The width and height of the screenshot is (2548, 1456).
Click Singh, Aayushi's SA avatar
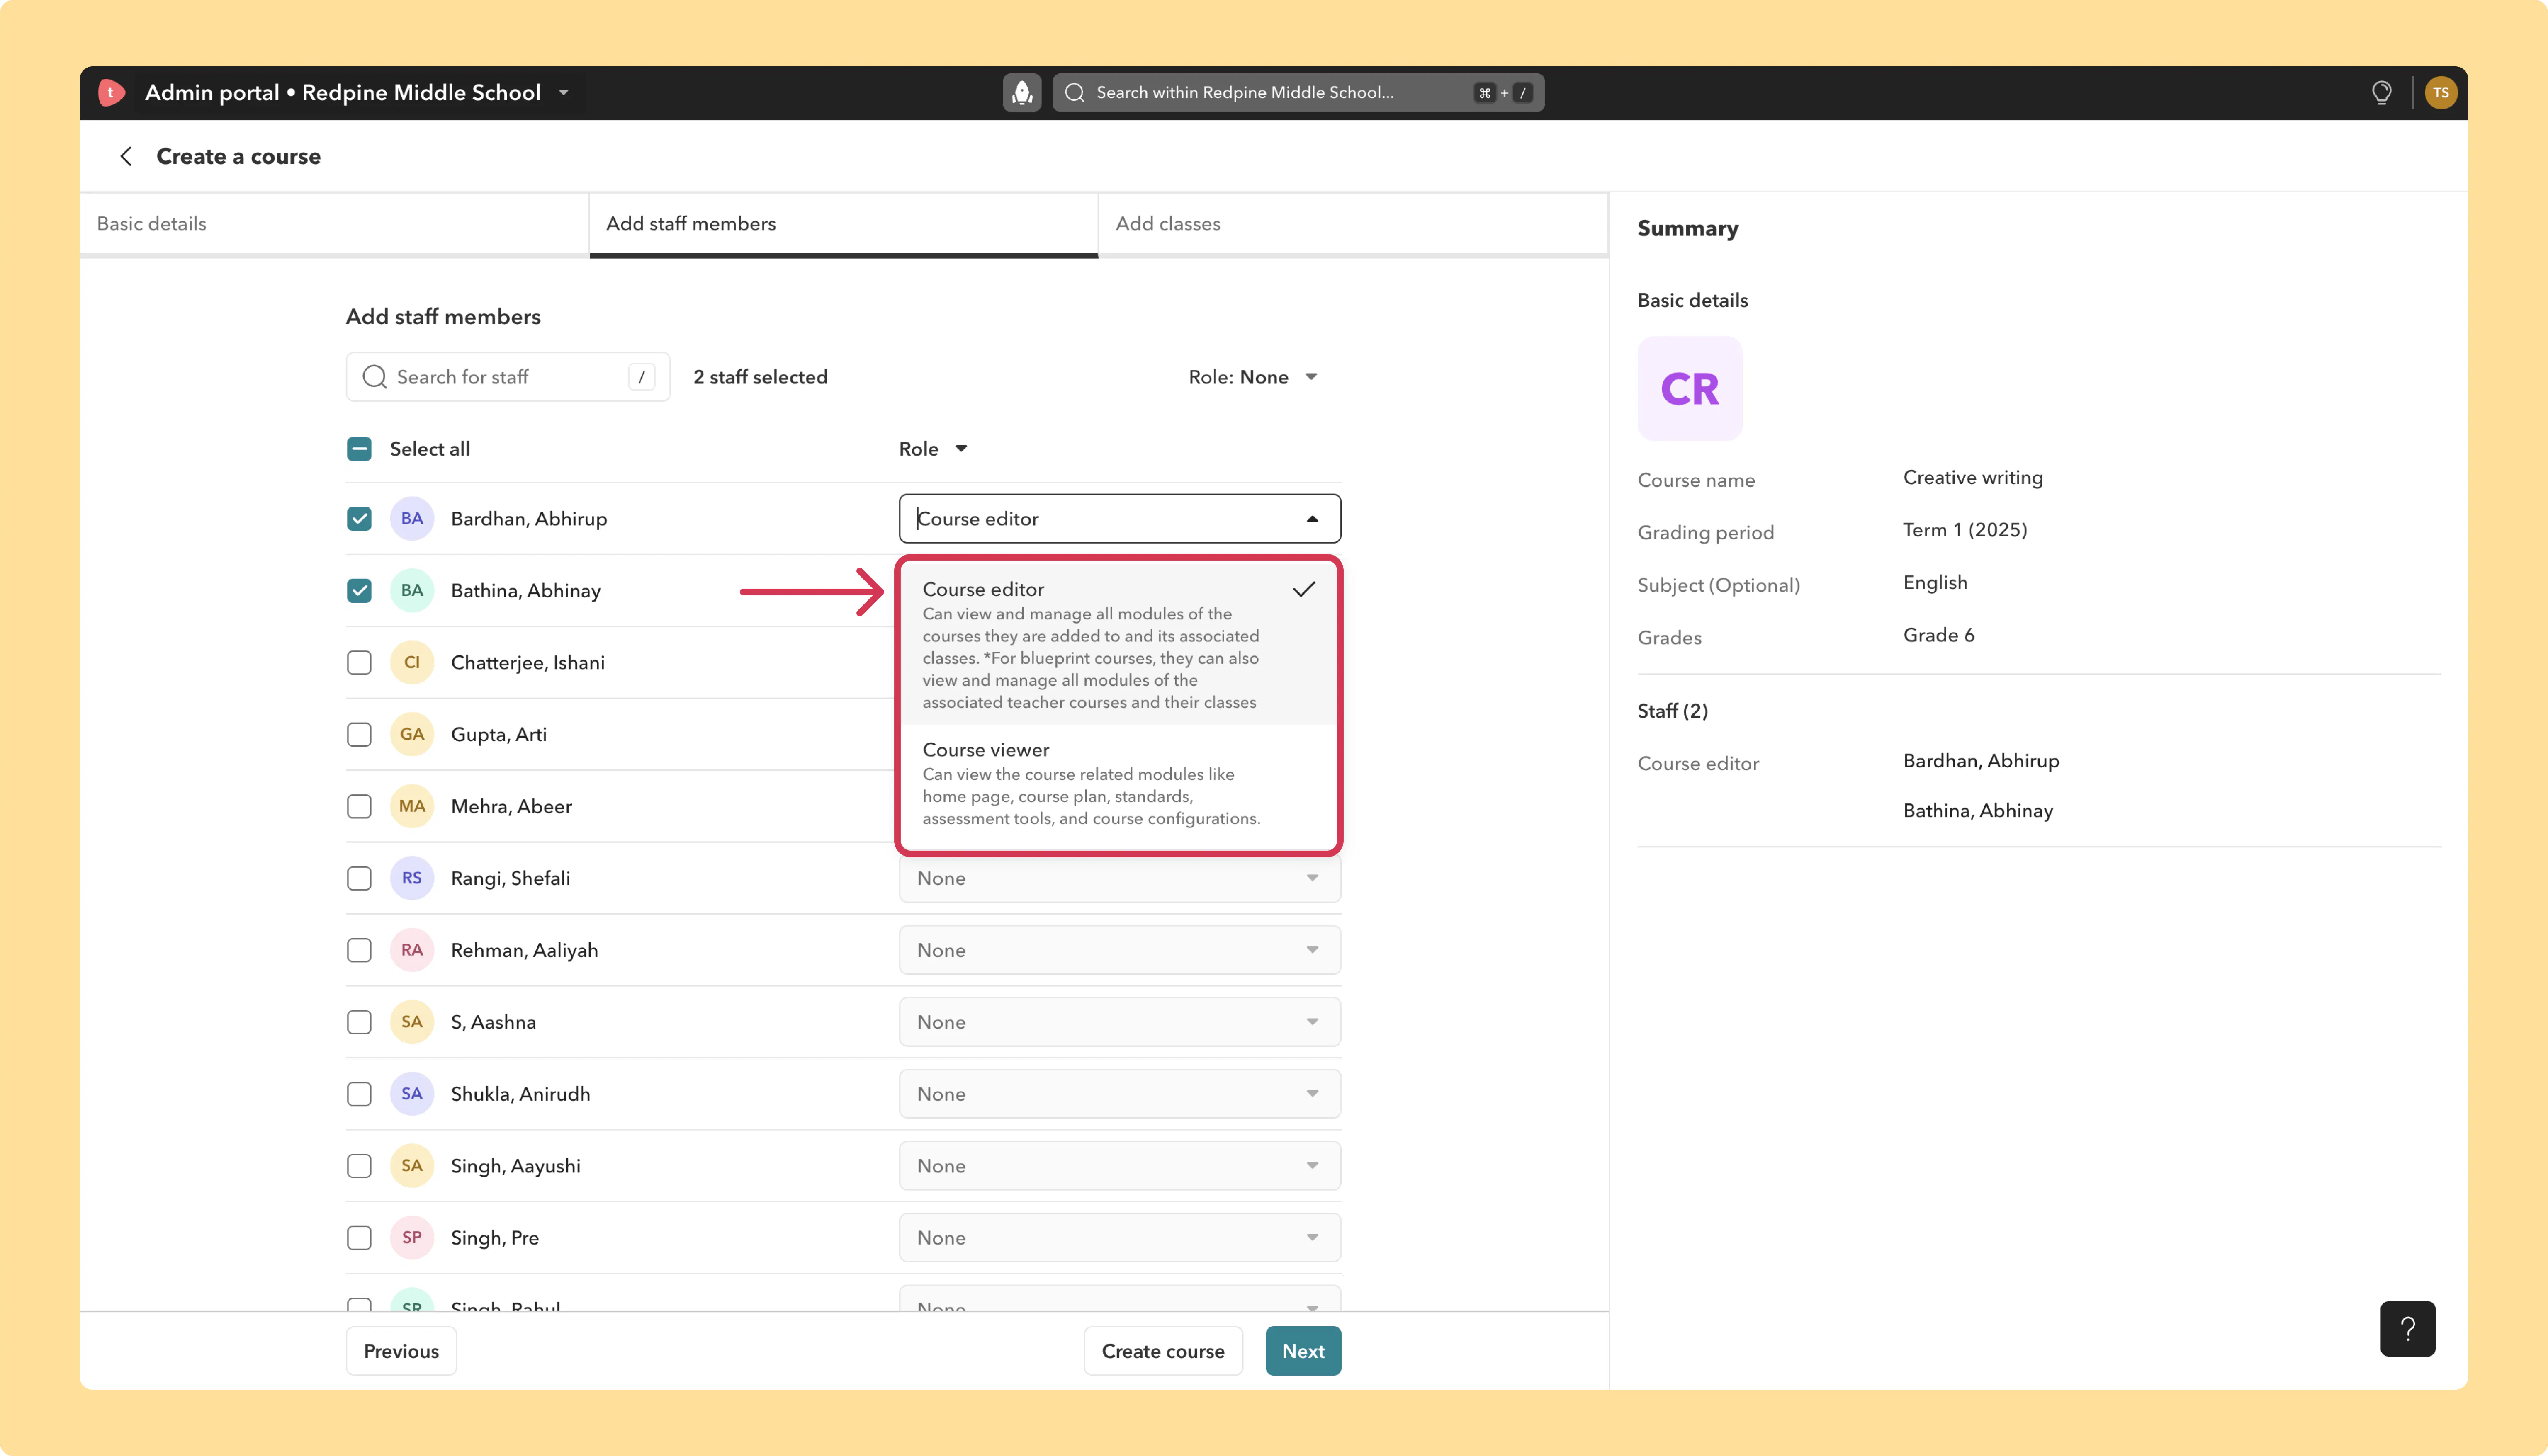coord(411,1166)
